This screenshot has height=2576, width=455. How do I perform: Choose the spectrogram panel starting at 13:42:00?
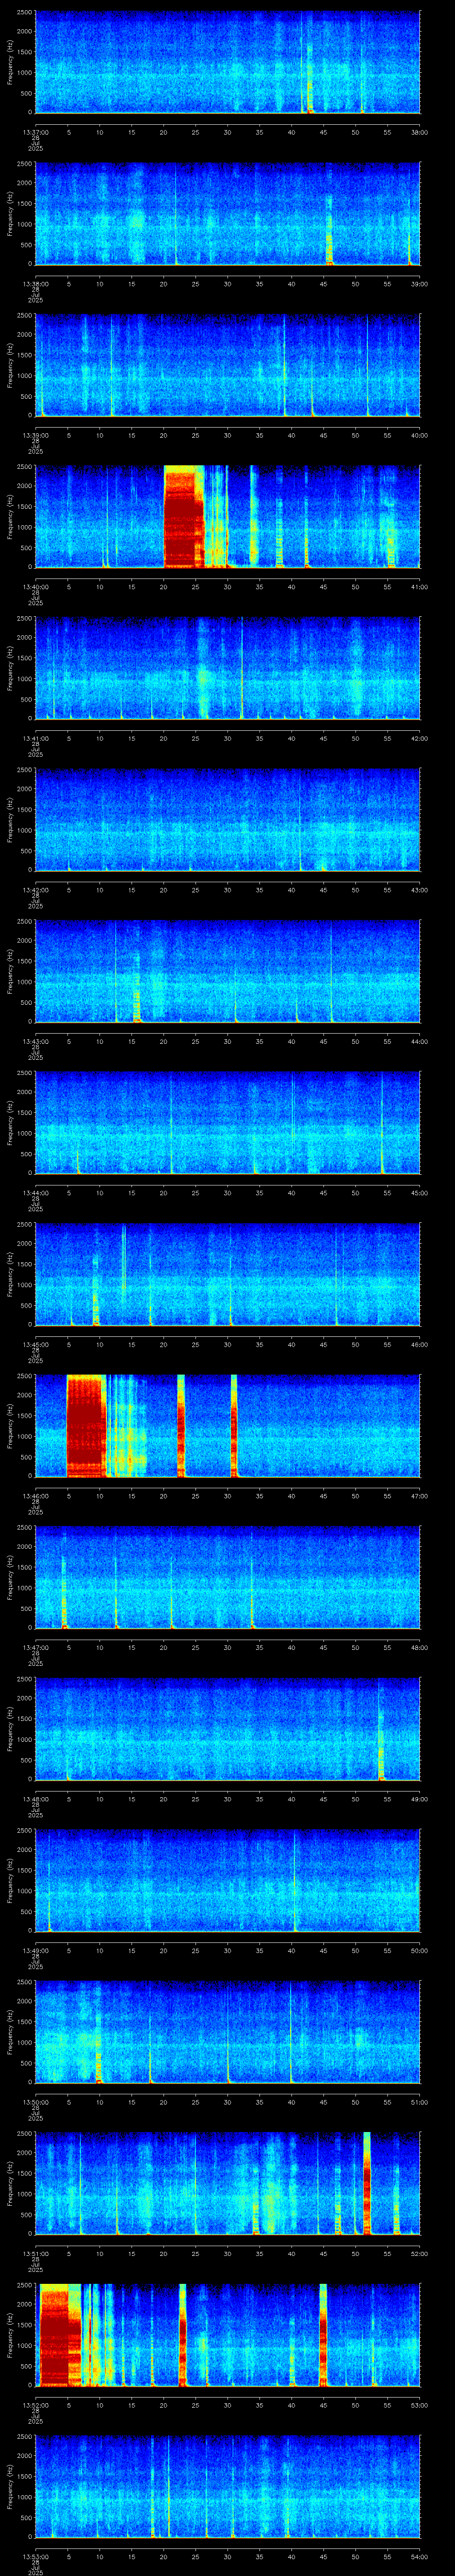[x=228, y=821]
